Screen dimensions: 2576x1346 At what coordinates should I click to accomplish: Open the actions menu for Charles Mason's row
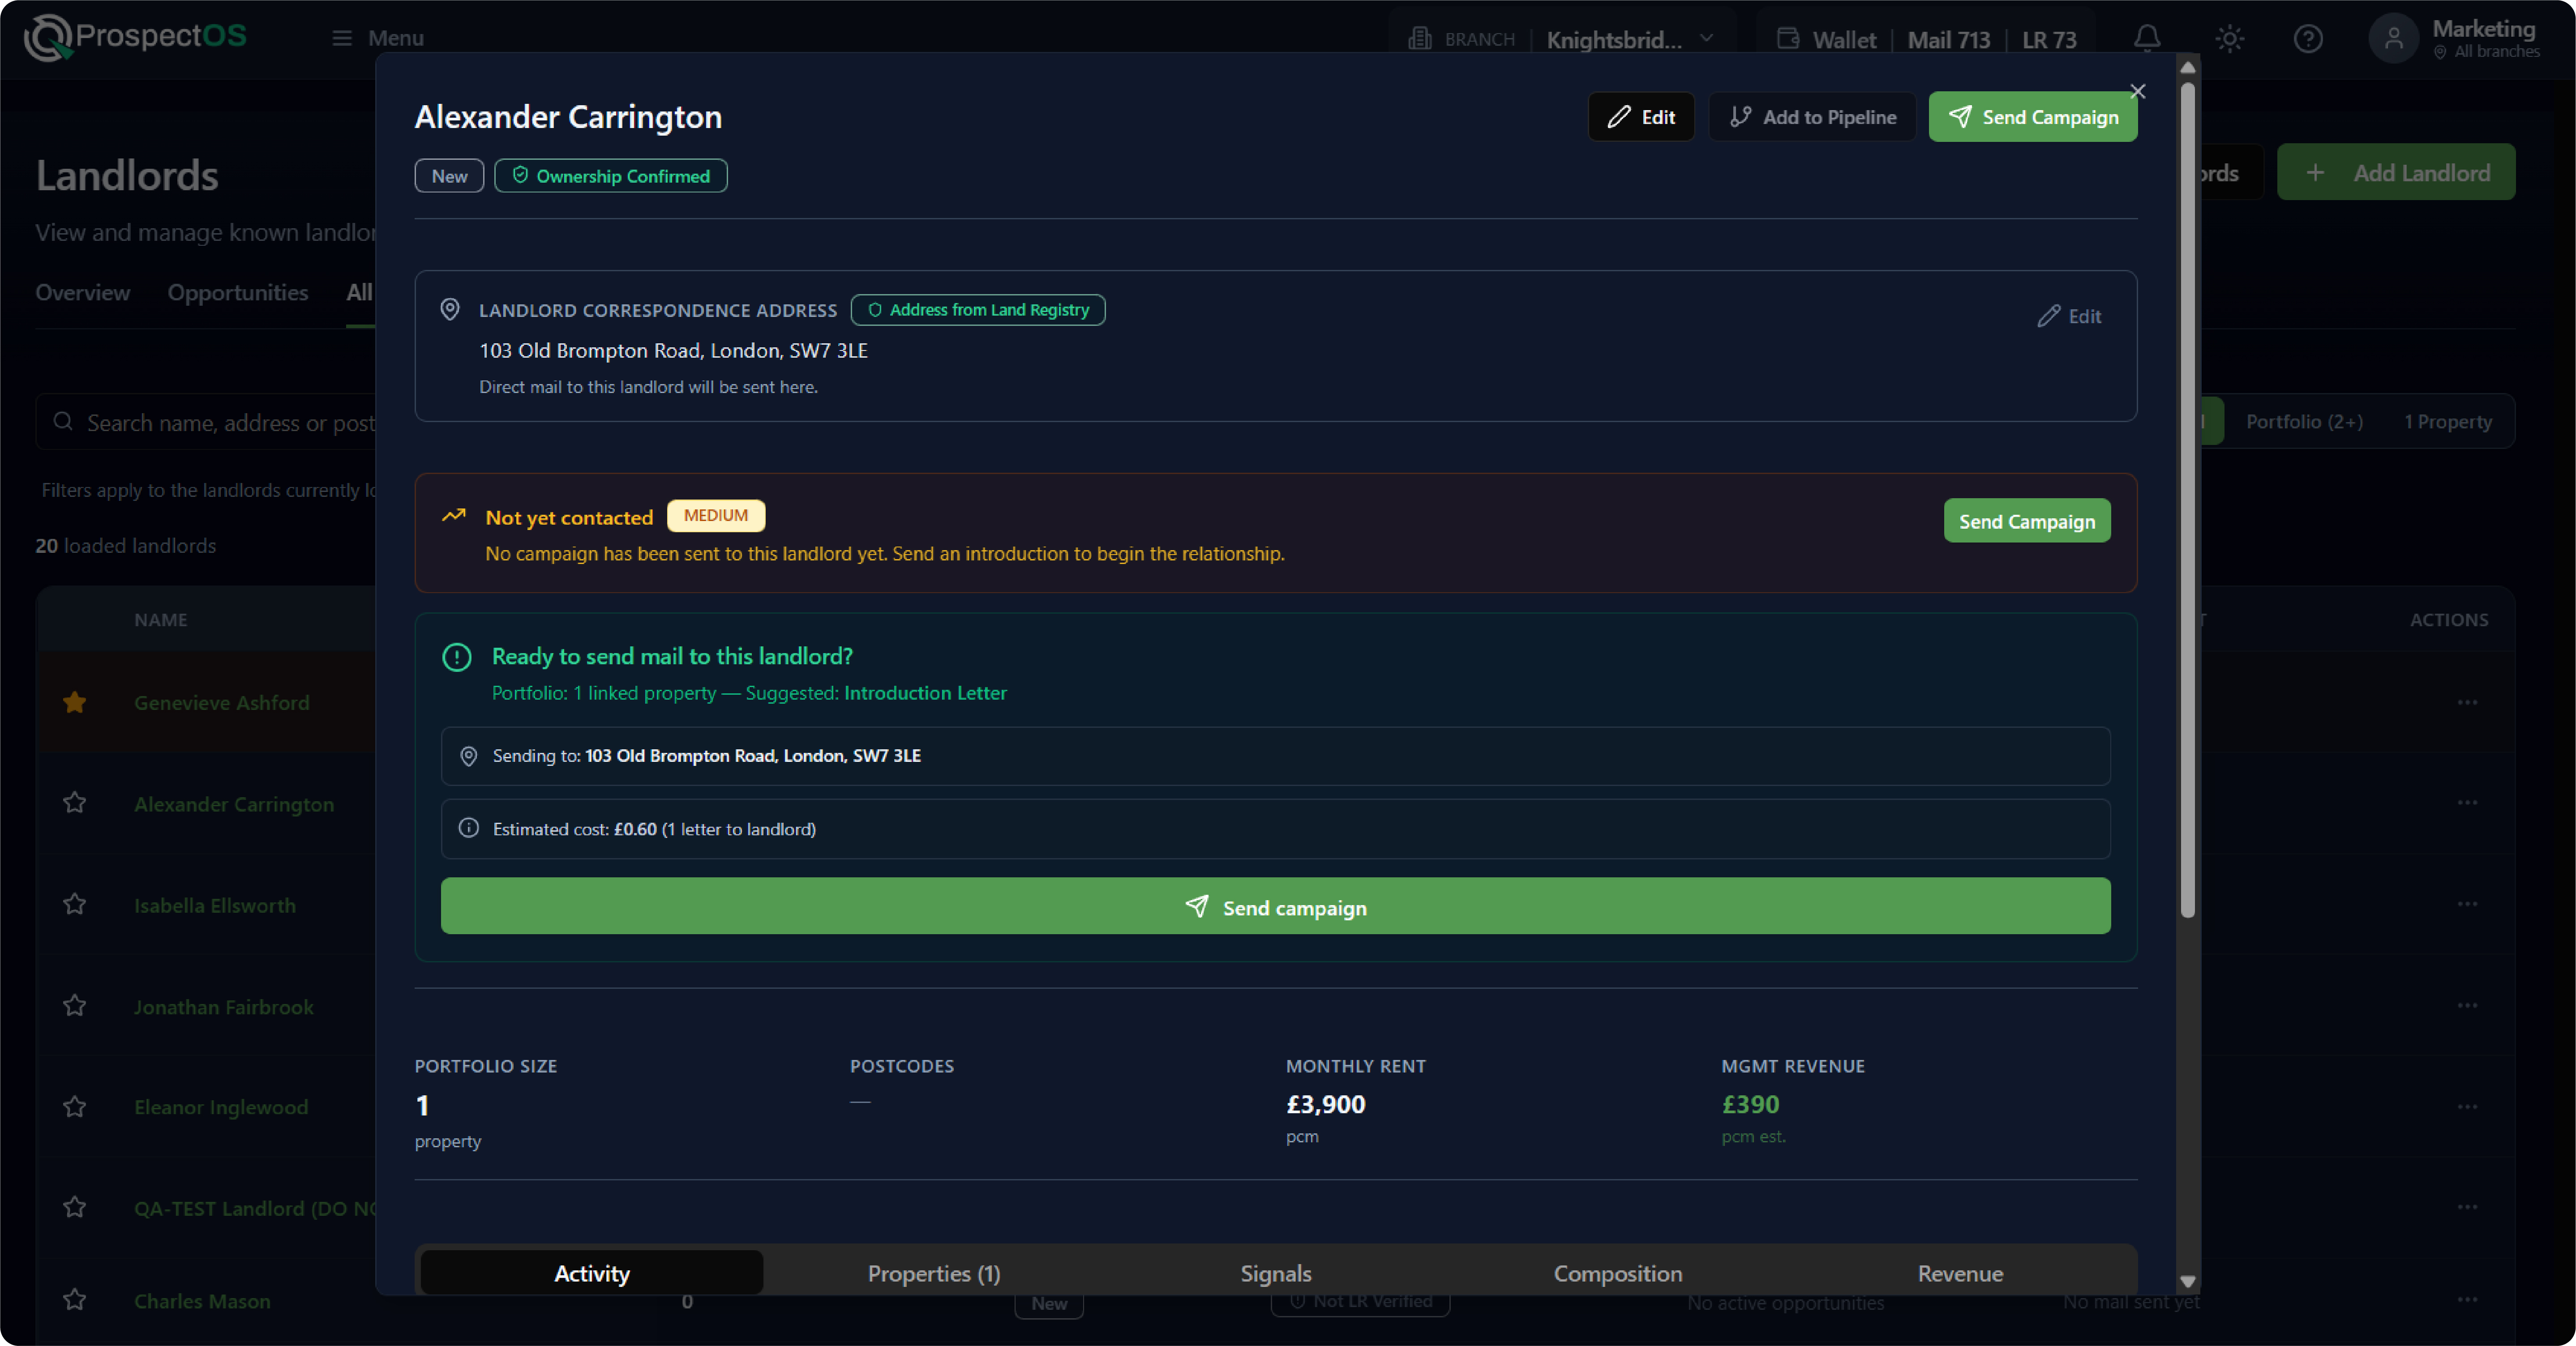(2468, 1299)
